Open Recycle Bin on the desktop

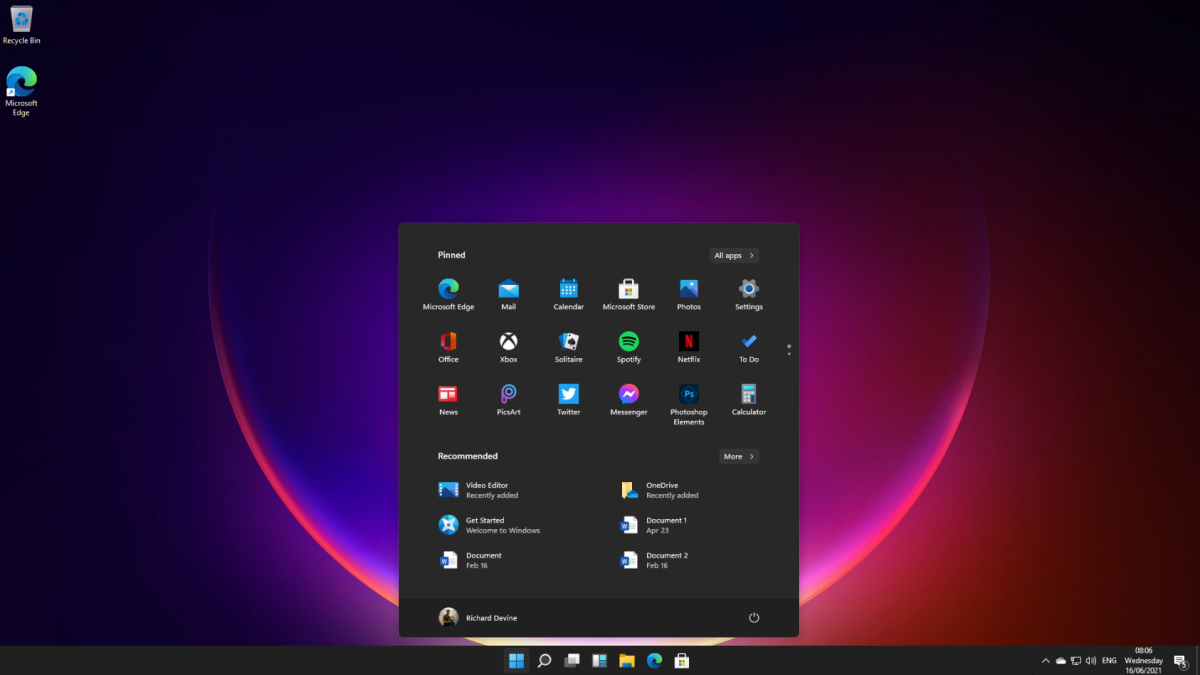point(21,24)
